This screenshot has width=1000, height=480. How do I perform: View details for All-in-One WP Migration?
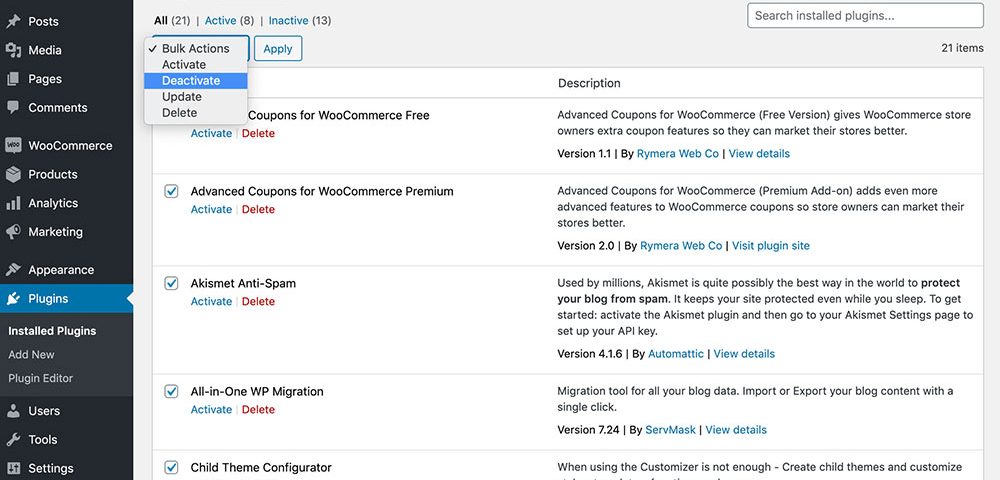[x=736, y=430]
